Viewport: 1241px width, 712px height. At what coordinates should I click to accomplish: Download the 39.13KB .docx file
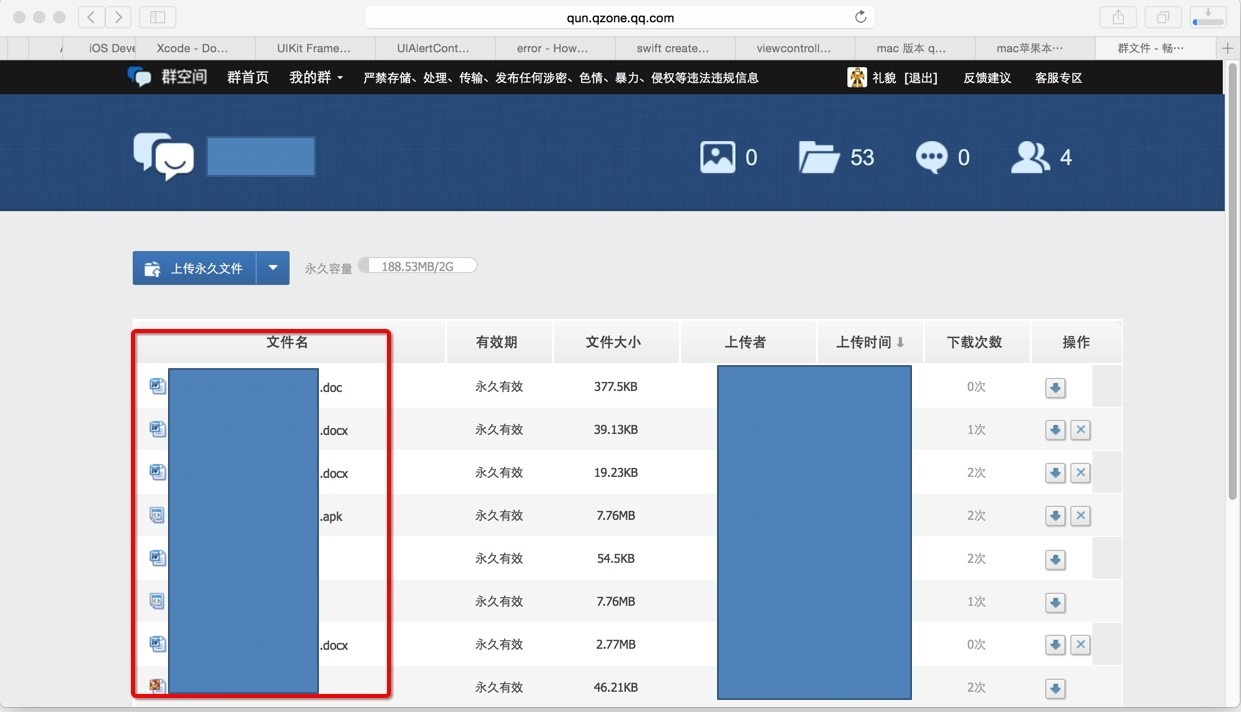point(1055,430)
